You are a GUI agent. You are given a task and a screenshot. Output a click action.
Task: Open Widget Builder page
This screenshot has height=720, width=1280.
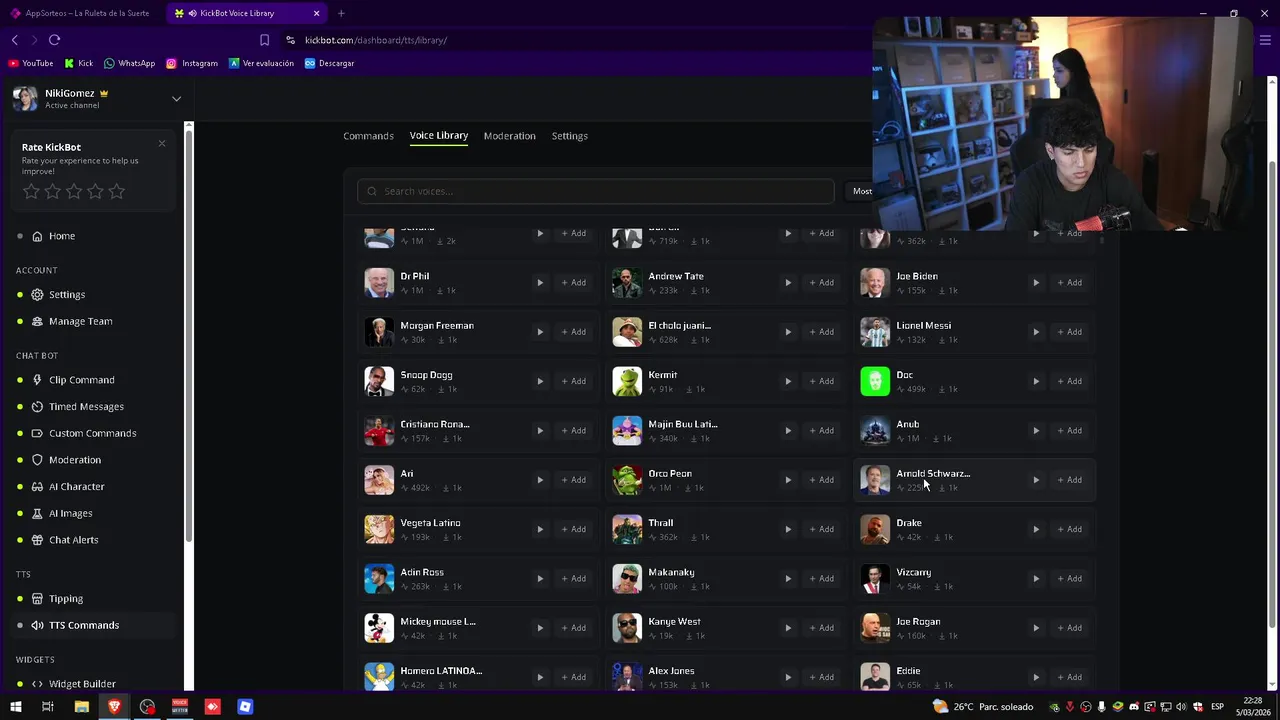[x=82, y=684]
